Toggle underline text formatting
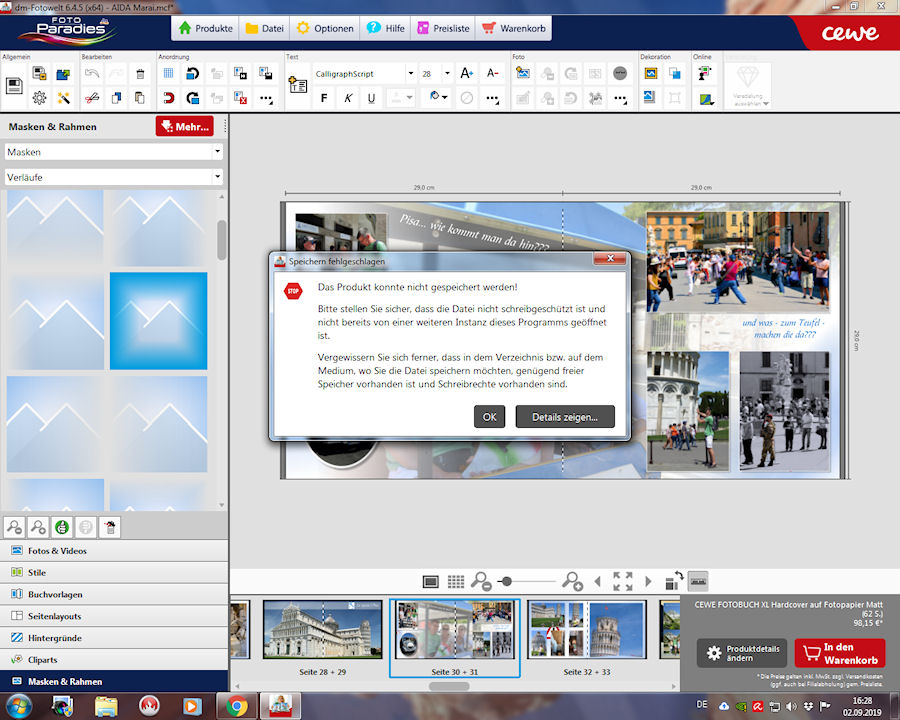 (x=372, y=98)
